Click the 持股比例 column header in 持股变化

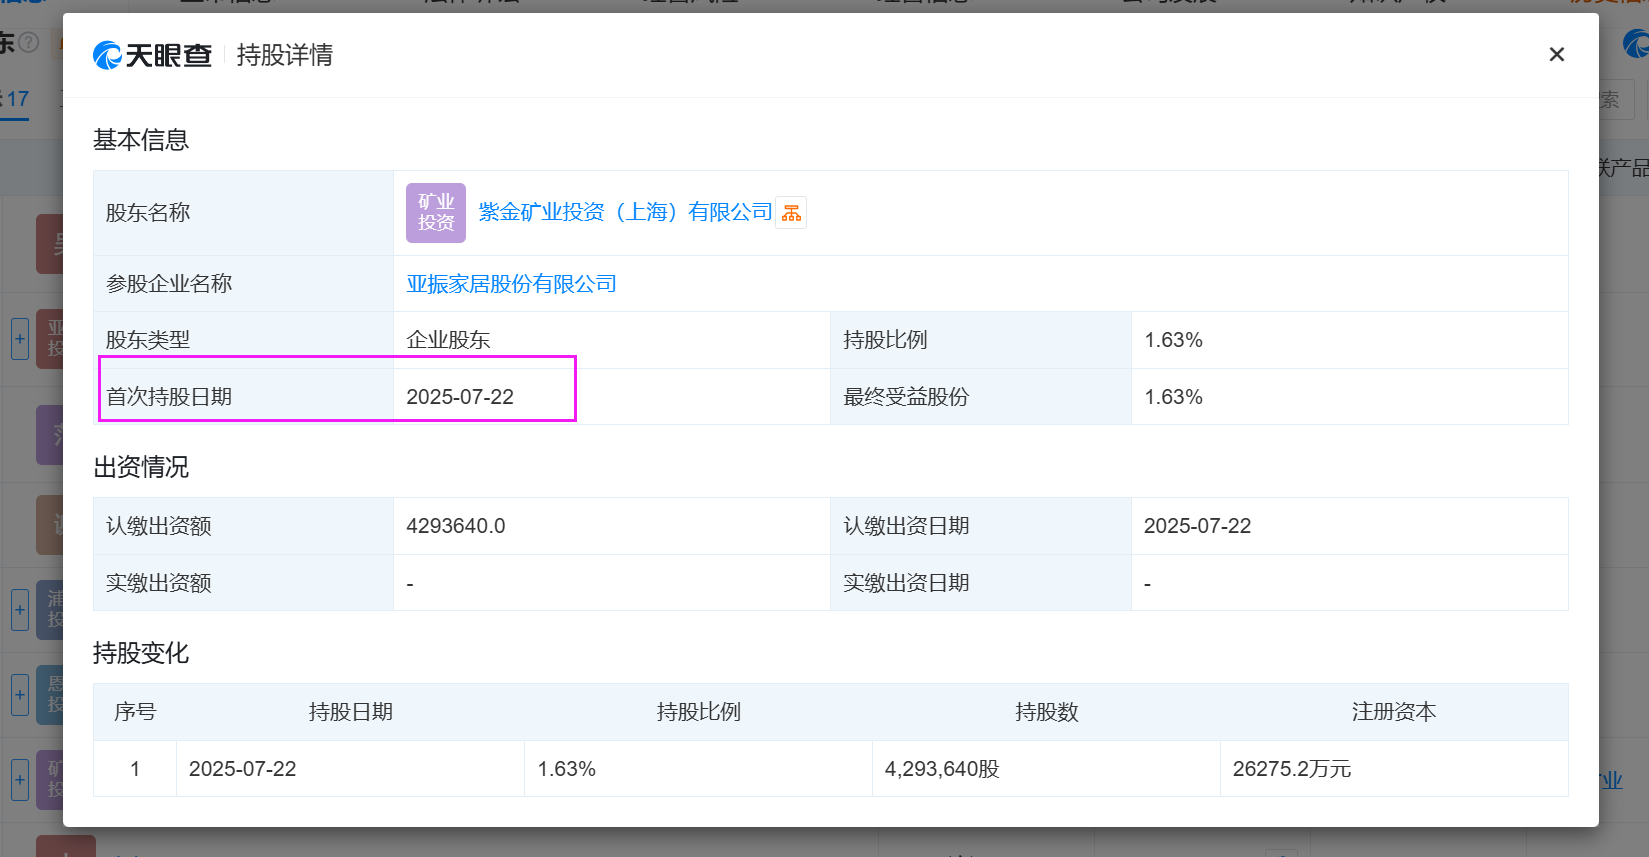[698, 712]
